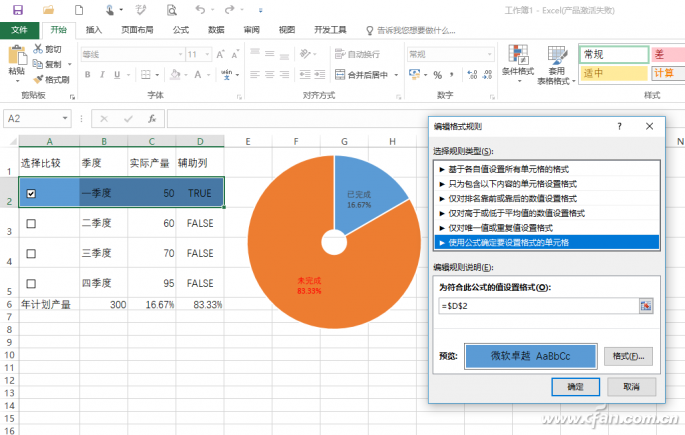Select rule type 使用公式确定要设置格式的单元格
Image resolution: width=685 pixels, height=435 pixels.
pos(547,242)
